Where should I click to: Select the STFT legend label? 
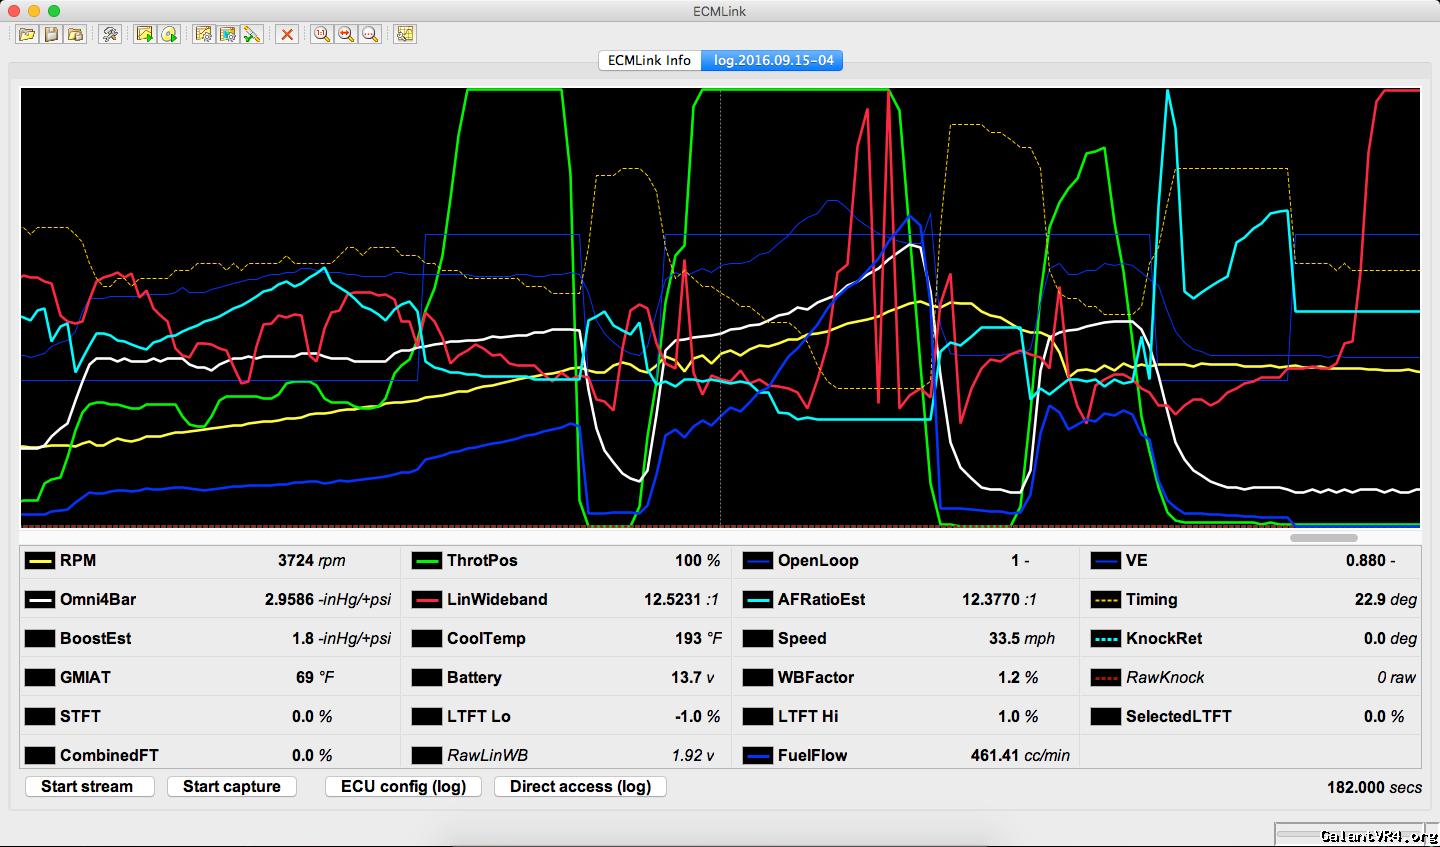80,717
